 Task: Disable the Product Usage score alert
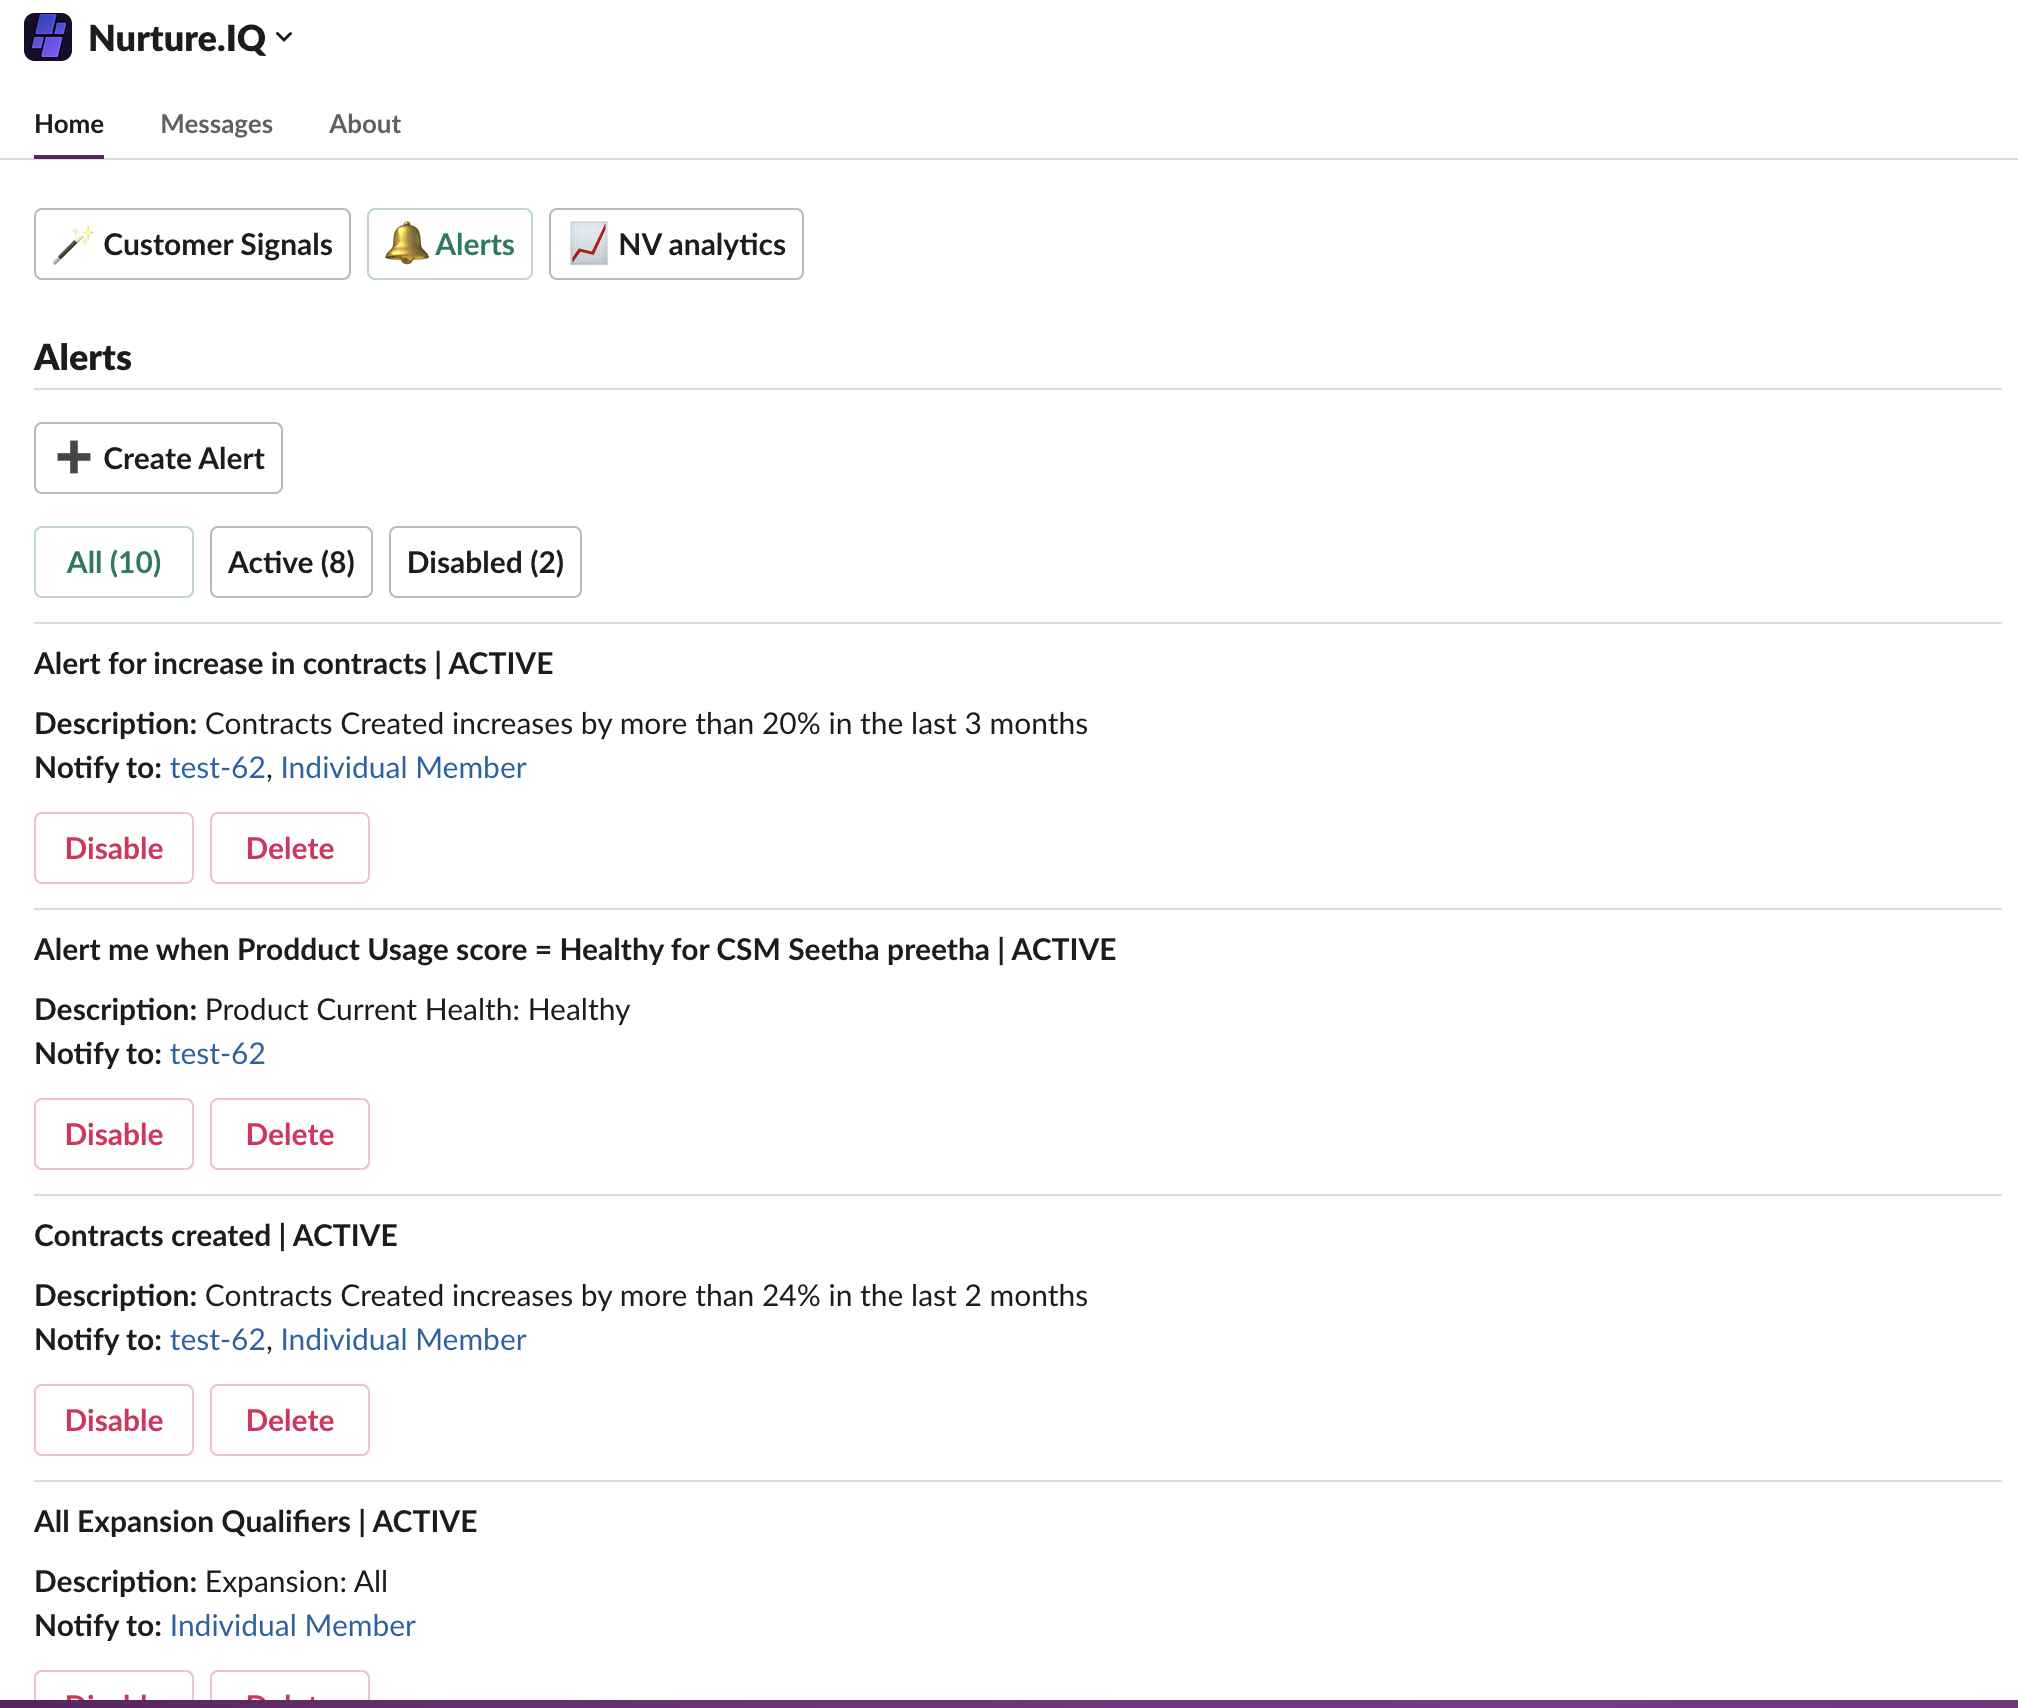coord(114,1134)
